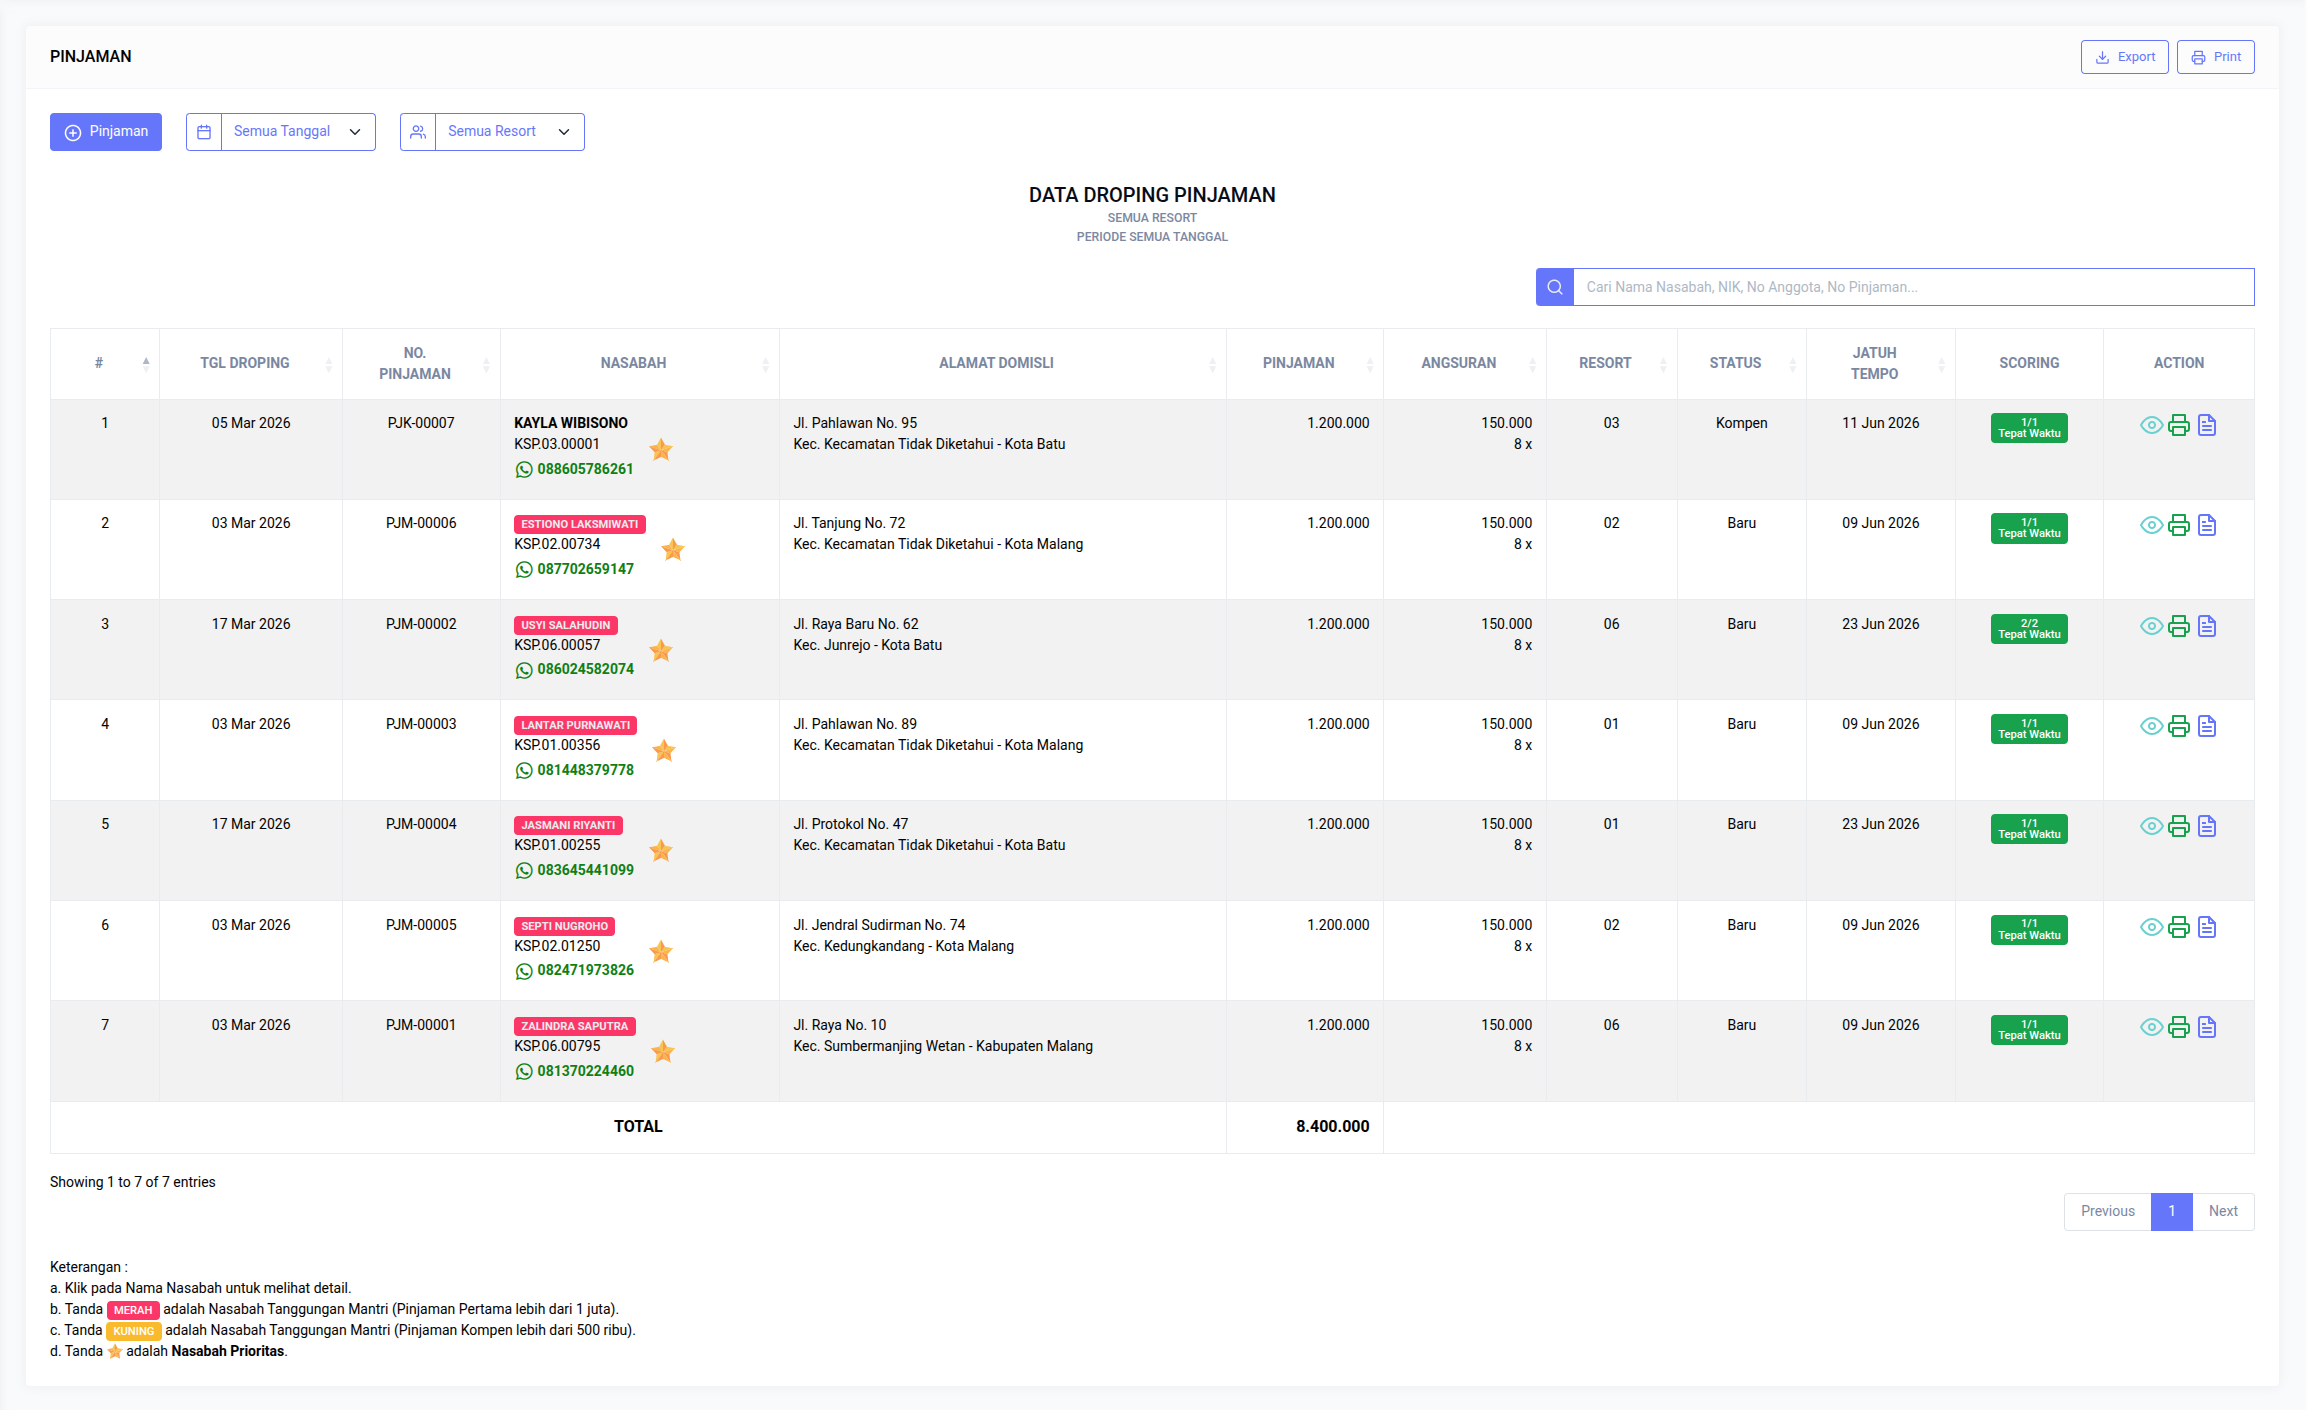
Task: Click the WhatsApp icon for 086024582074
Action: point(524,670)
